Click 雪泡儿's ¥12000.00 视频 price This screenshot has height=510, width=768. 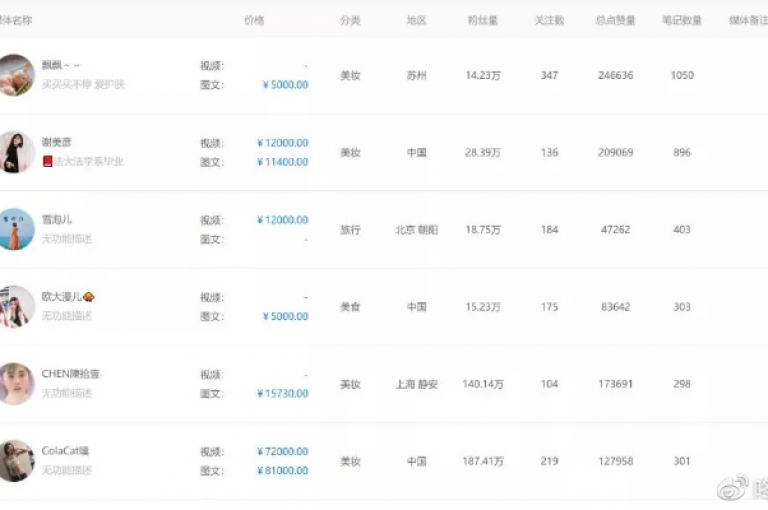(x=283, y=220)
